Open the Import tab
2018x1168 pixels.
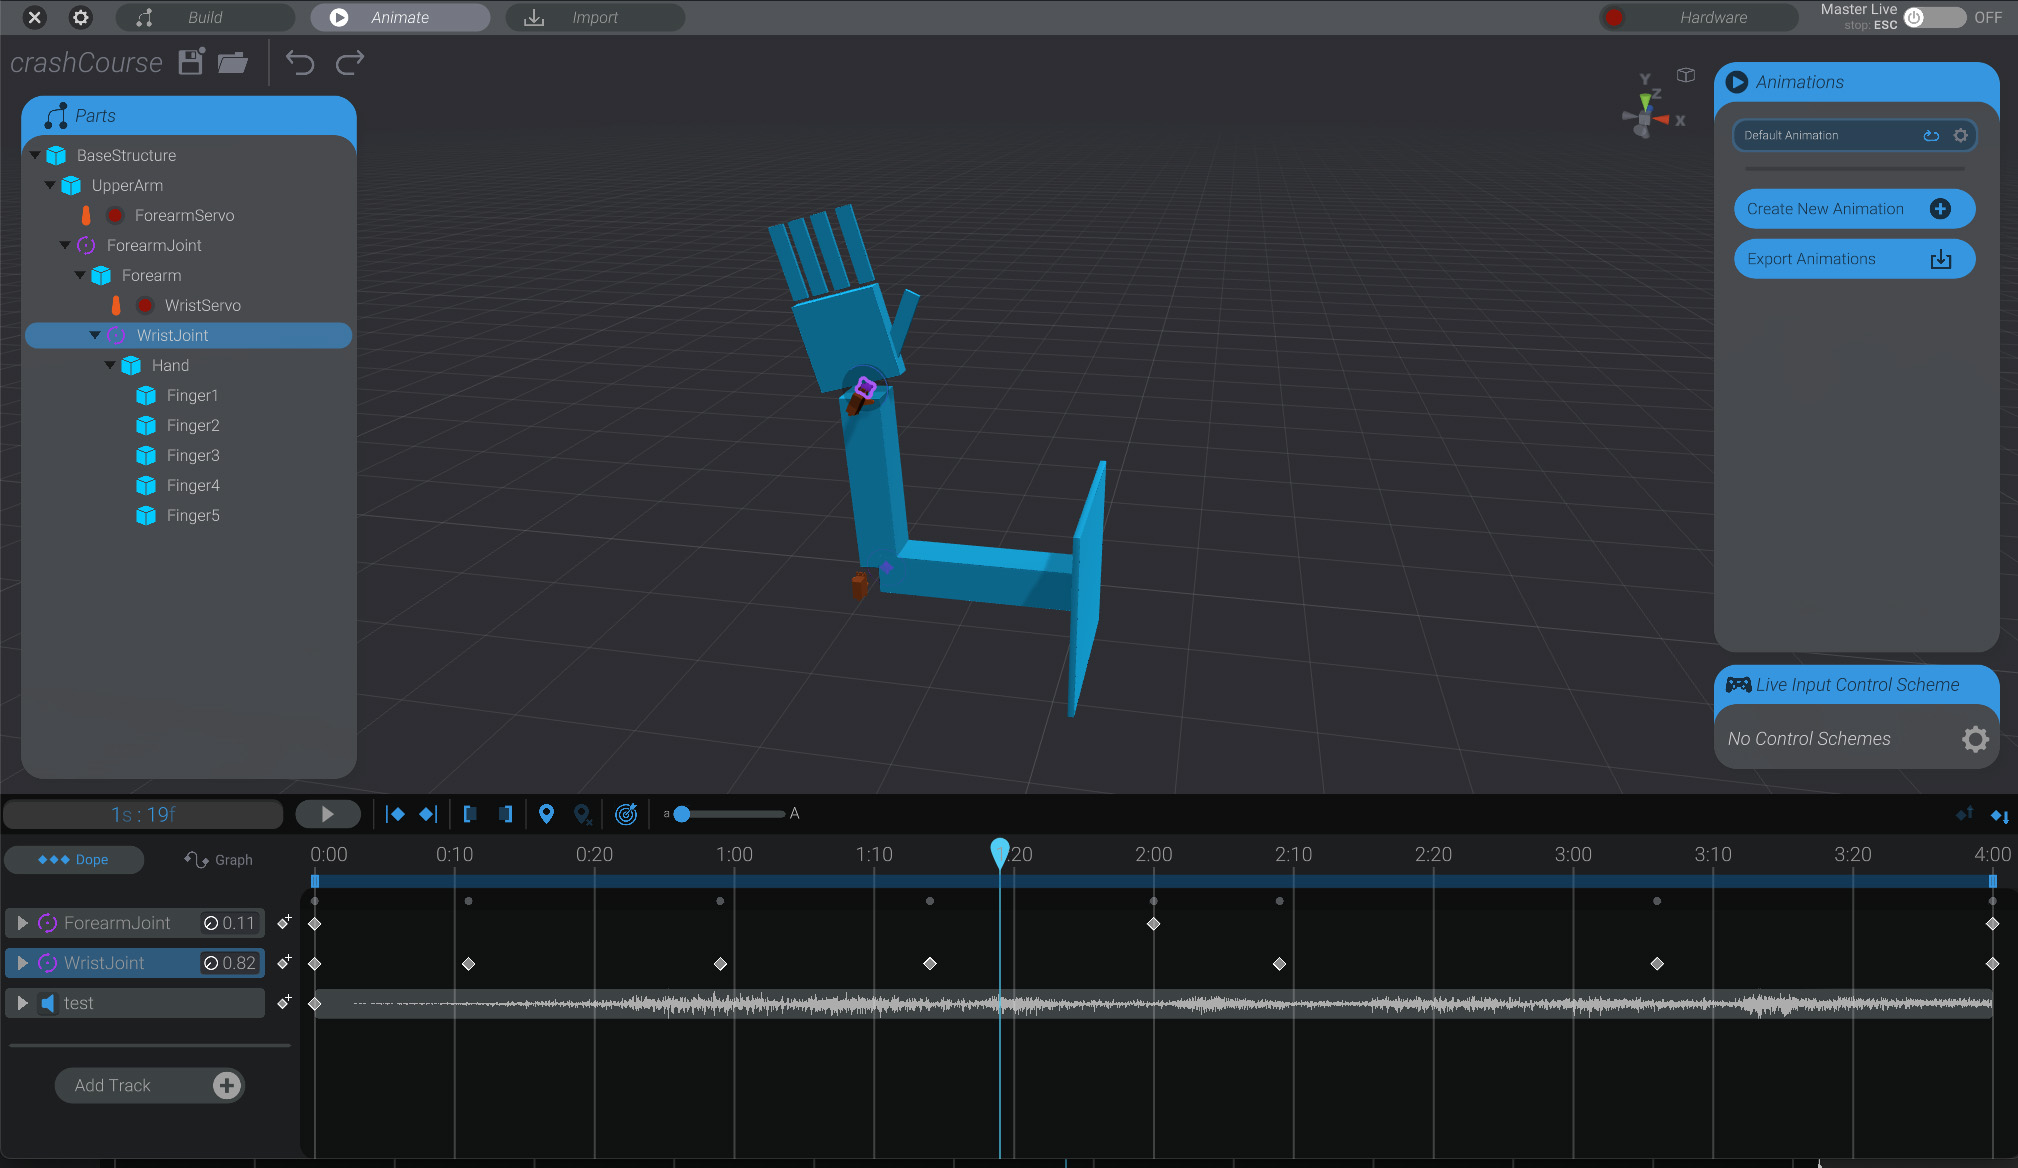click(594, 17)
